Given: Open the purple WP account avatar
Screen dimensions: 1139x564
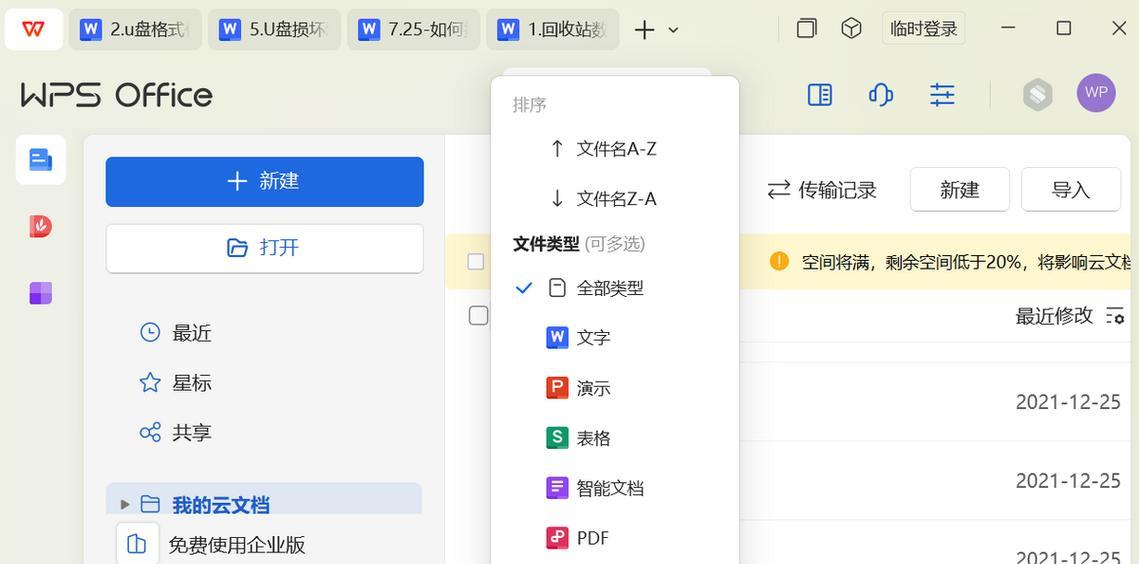Looking at the screenshot, I should (x=1096, y=93).
